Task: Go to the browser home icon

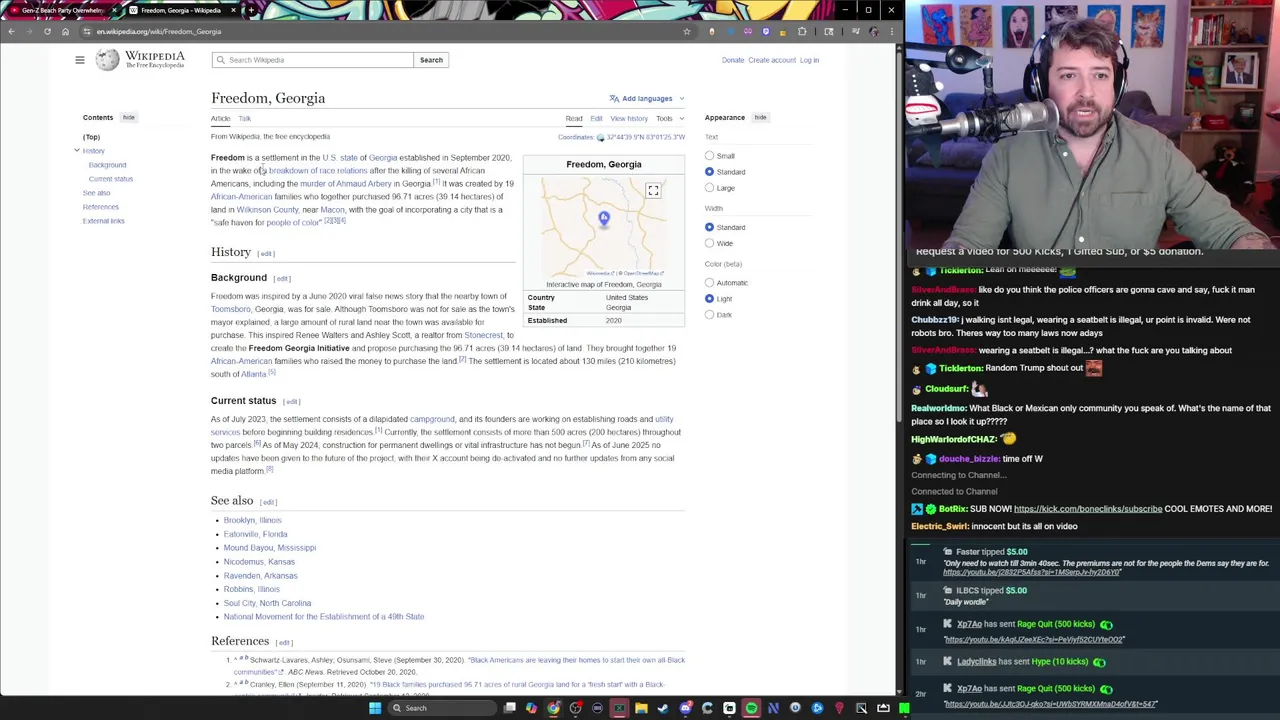Action: tap(65, 31)
